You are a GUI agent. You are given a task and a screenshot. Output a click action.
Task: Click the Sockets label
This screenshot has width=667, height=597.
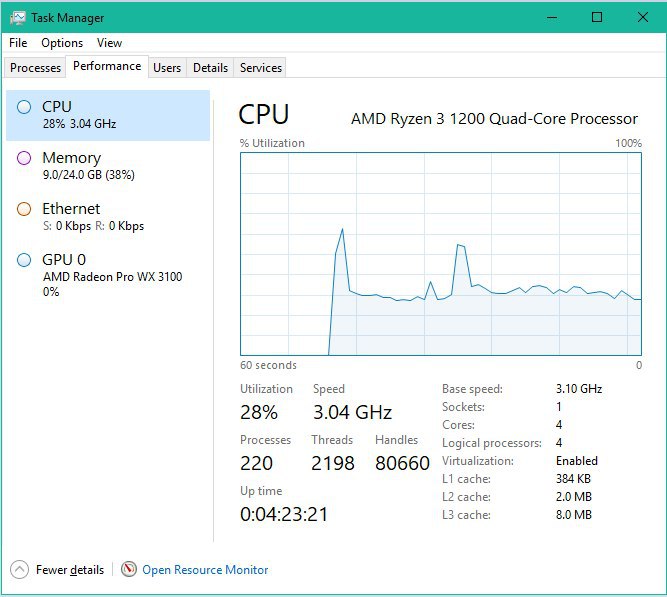[x=463, y=407]
